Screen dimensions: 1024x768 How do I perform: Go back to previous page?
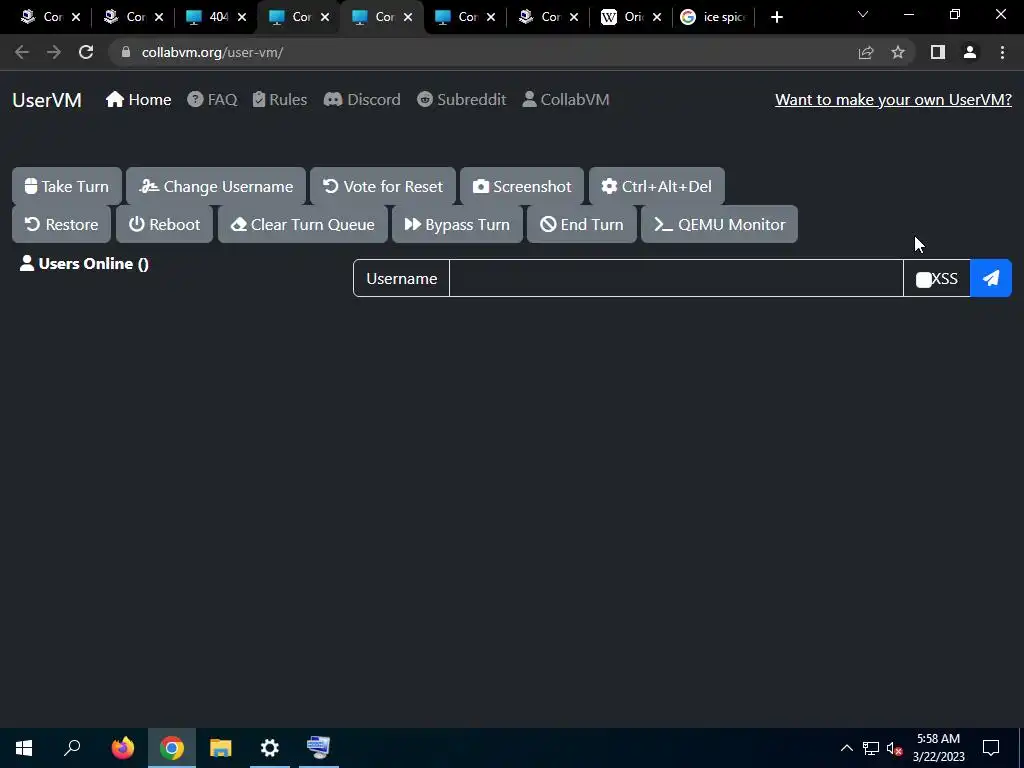(22, 52)
